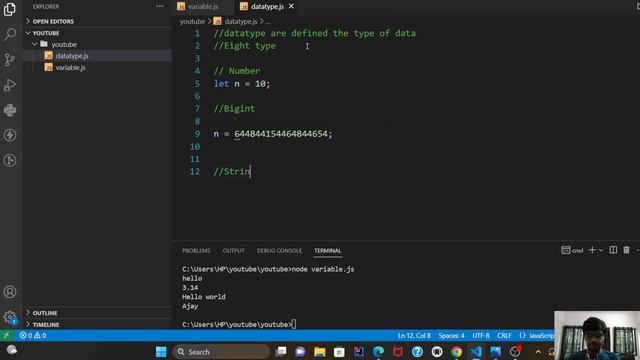
Task: Open the Accounts menu icon
Action: 10,292
